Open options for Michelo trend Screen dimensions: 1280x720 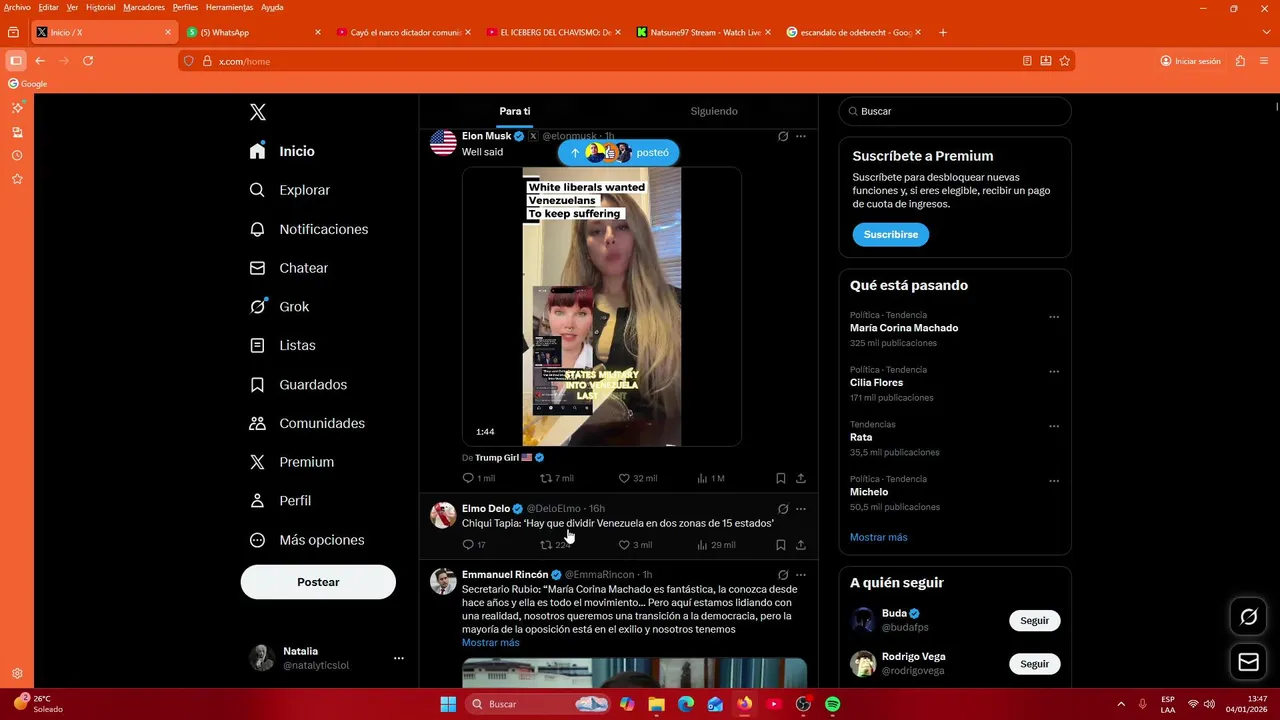pos(1054,481)
